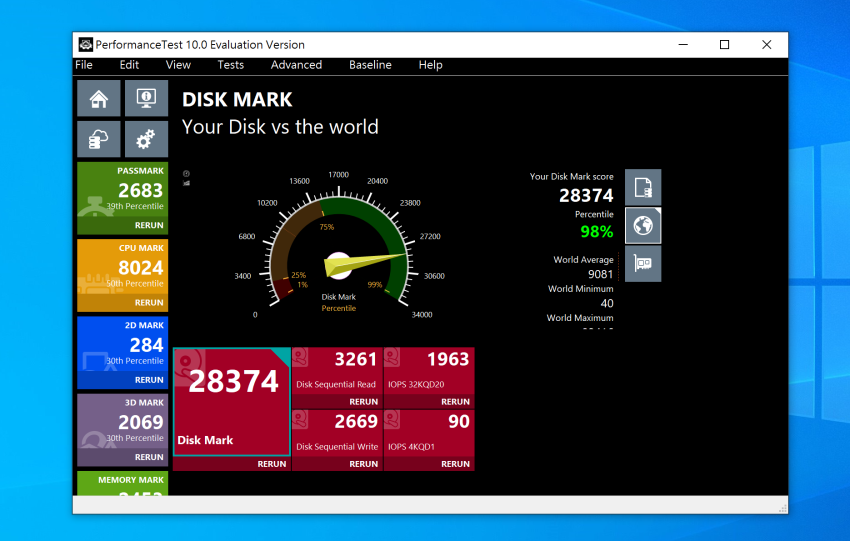Click the hardware card comparison icon

pyautogui.click(x=643, y=263)
